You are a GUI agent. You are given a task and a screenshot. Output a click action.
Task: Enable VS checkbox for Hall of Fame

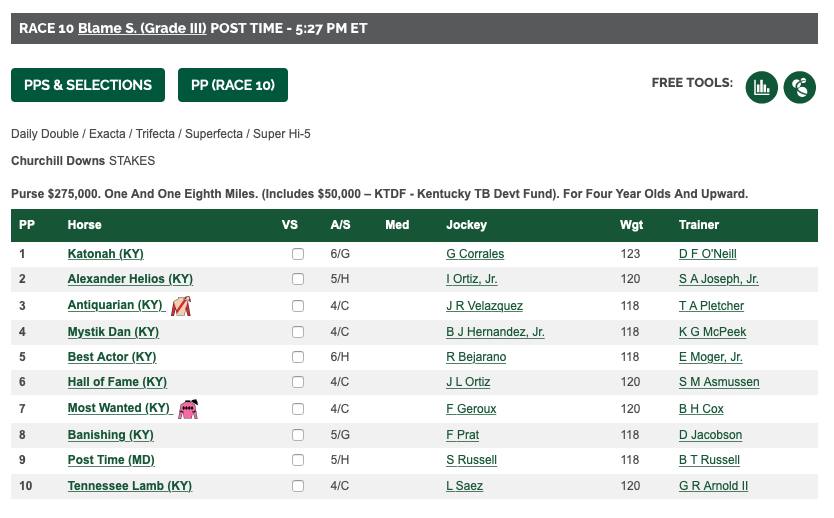tap(298, 382)
